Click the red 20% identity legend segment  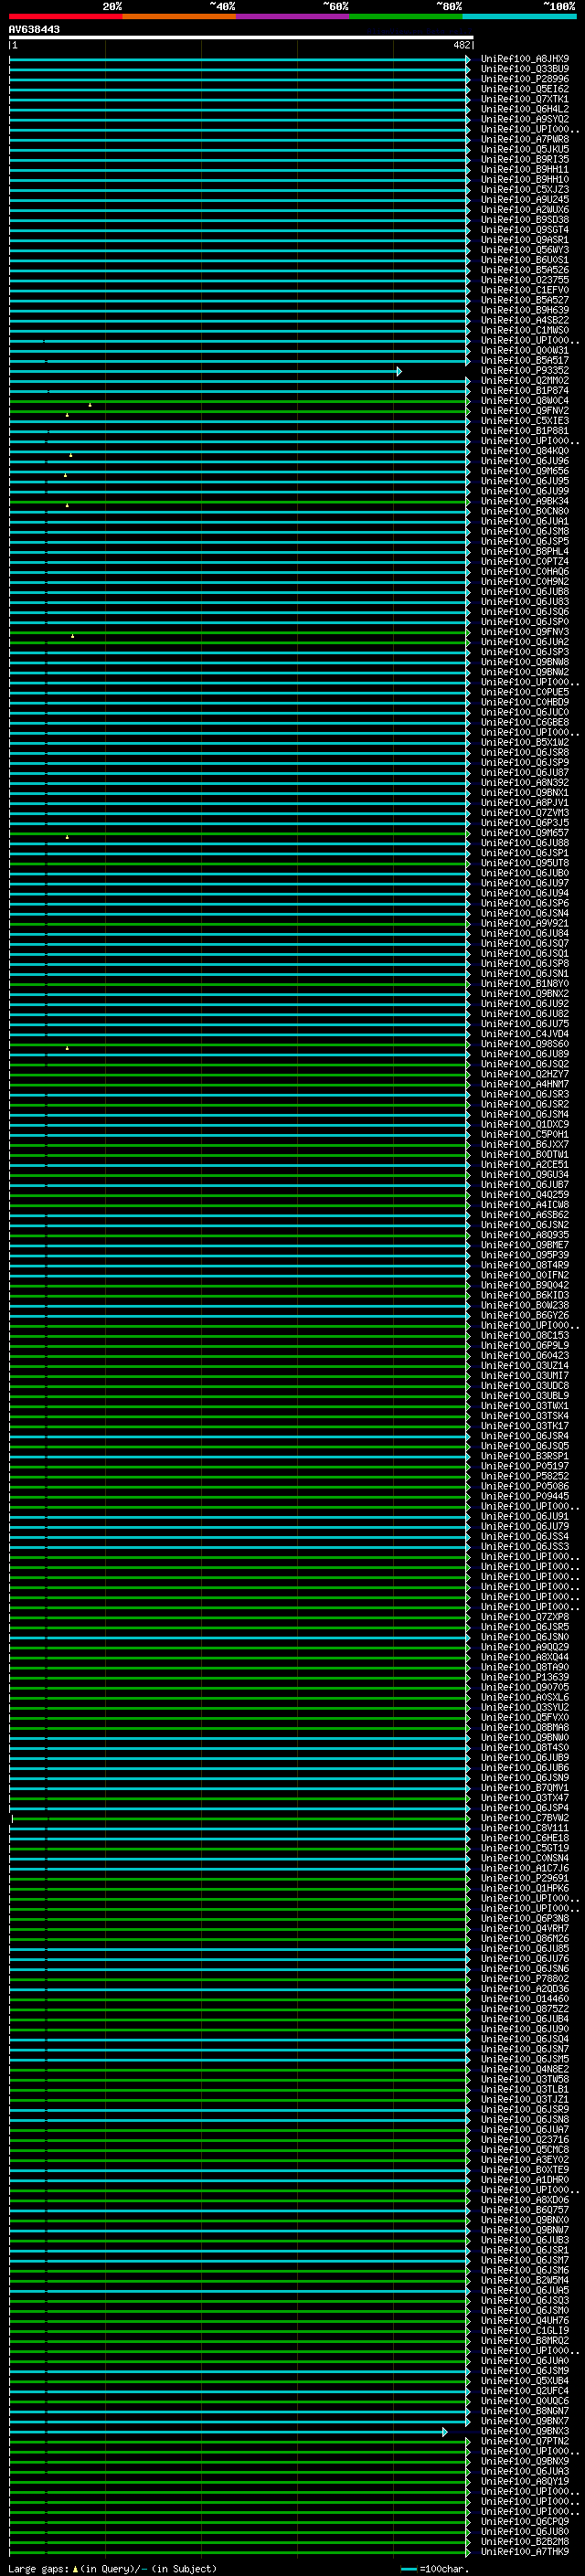tap(65, 16)
